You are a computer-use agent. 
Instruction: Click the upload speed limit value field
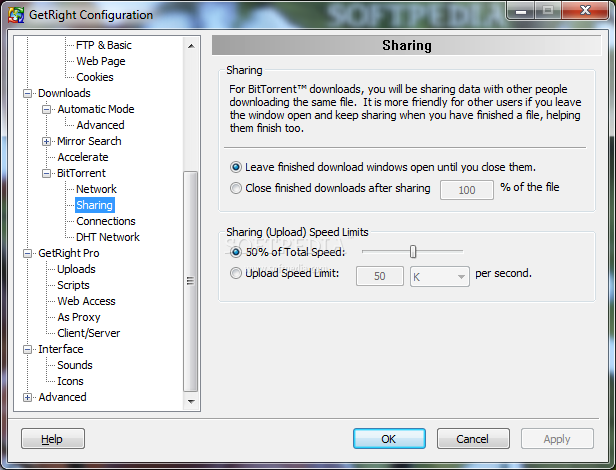click(x=380, y=276)
